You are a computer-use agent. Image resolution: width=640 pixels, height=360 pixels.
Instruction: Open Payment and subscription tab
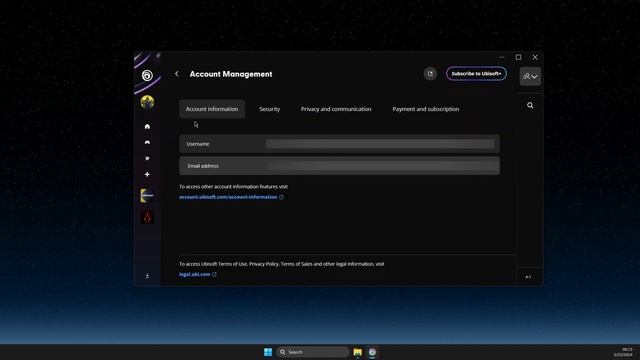[x=426, y=109]
